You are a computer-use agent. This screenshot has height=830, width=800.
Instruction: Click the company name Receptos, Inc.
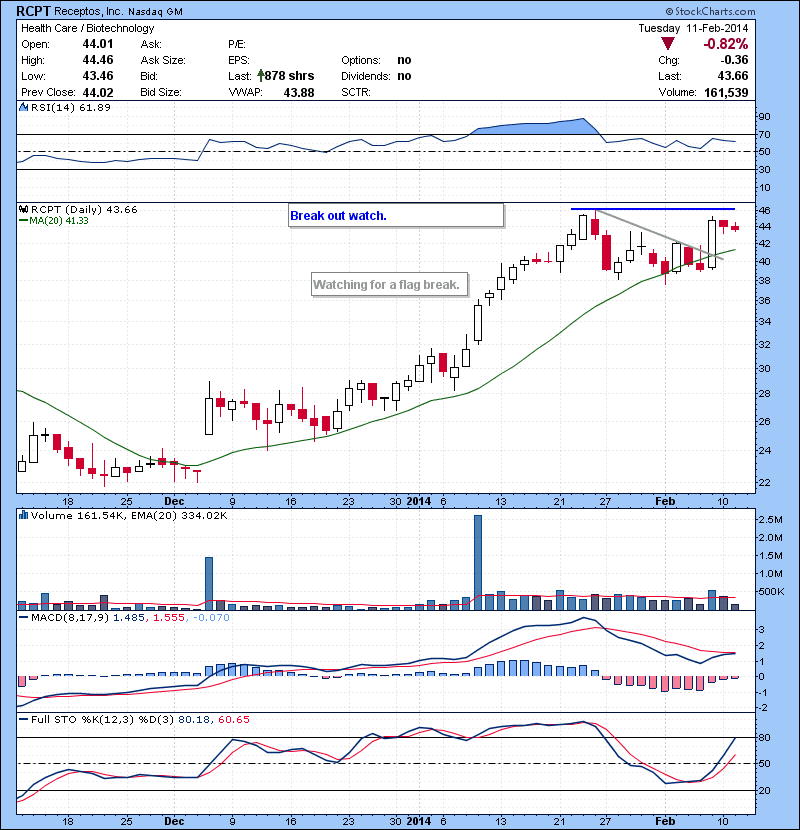coord(88,12)
